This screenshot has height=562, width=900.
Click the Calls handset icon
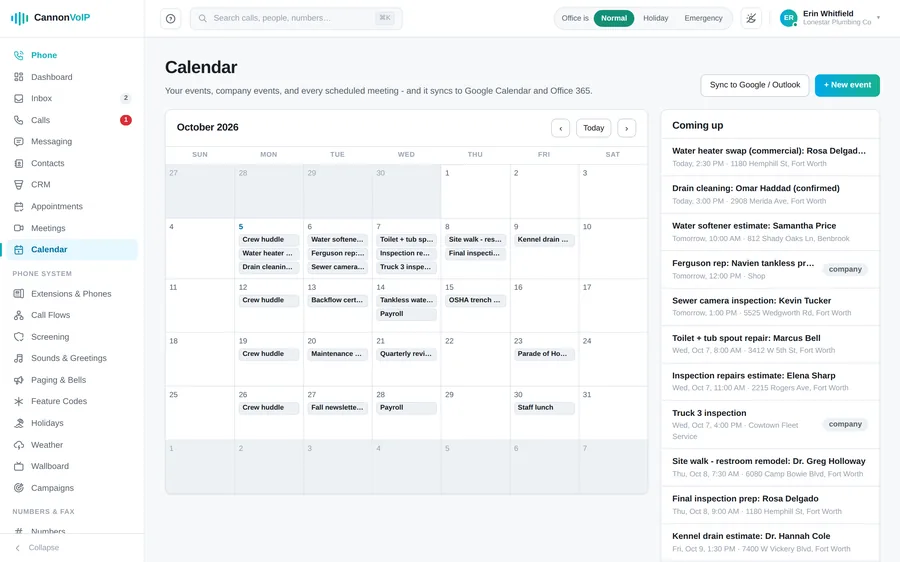tap(19, 120)
